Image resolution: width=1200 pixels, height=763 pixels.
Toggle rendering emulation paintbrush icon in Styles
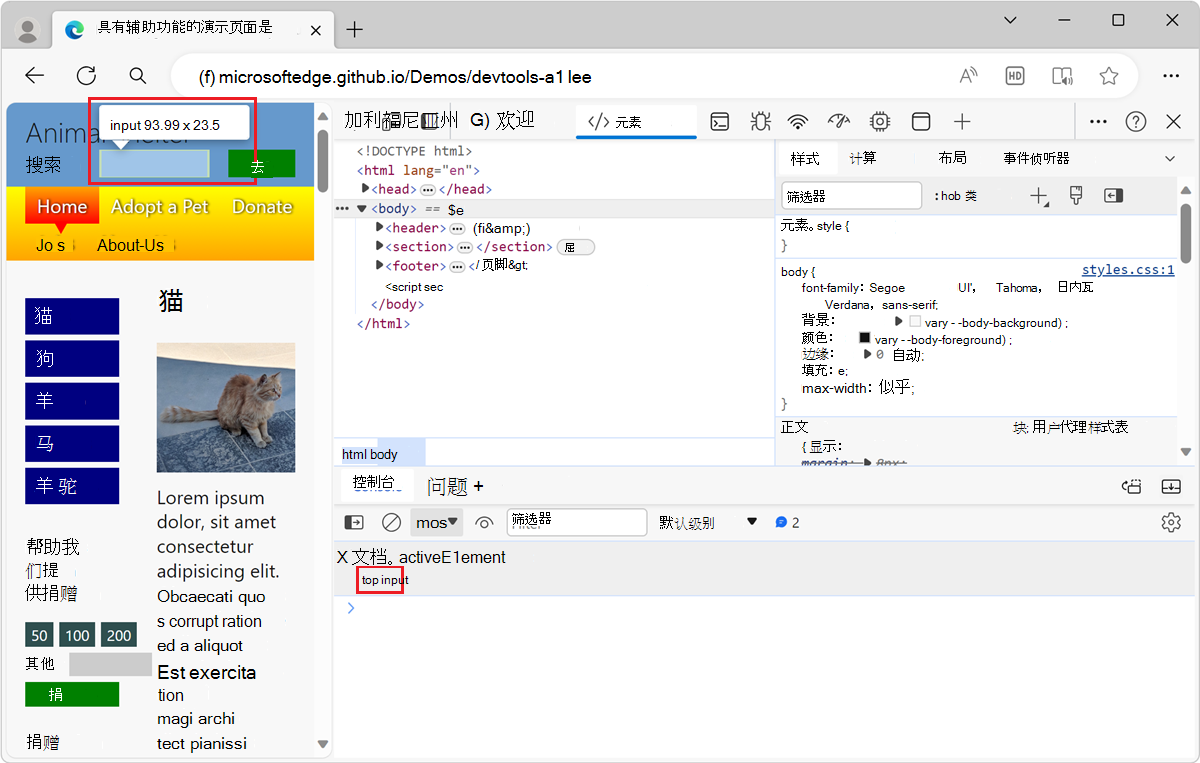(1076, 196)
